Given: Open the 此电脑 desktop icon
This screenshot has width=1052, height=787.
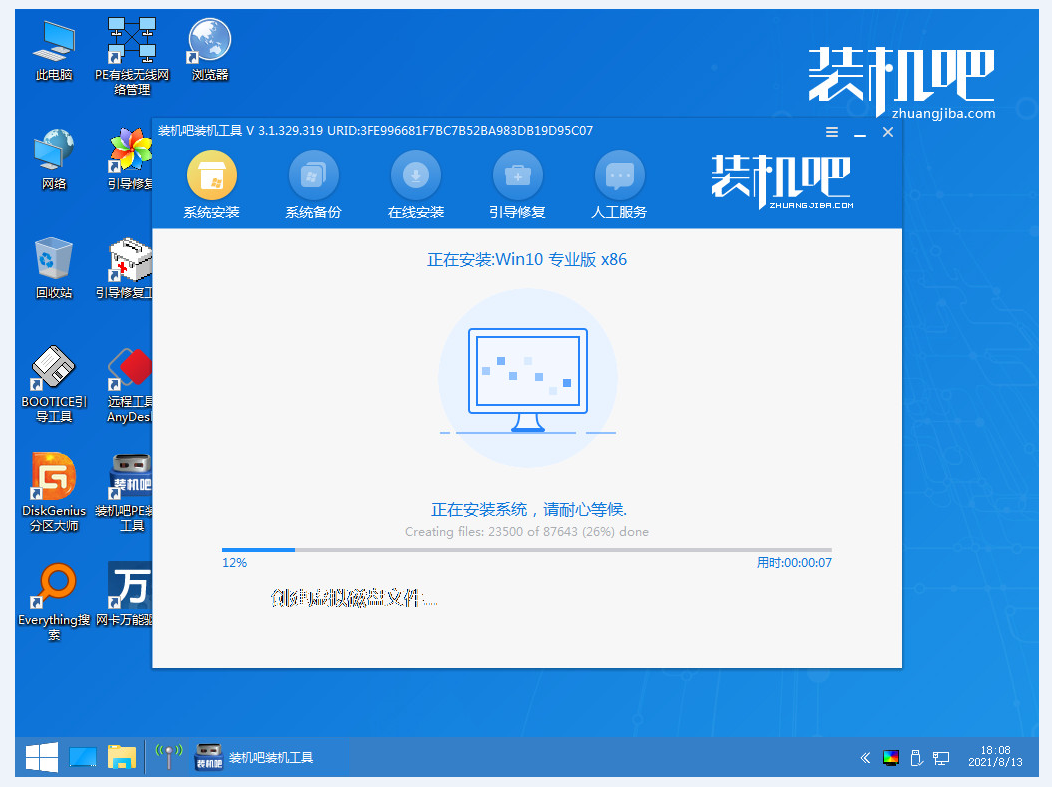Looking at the screenshot, I should (x=54, y=43).
